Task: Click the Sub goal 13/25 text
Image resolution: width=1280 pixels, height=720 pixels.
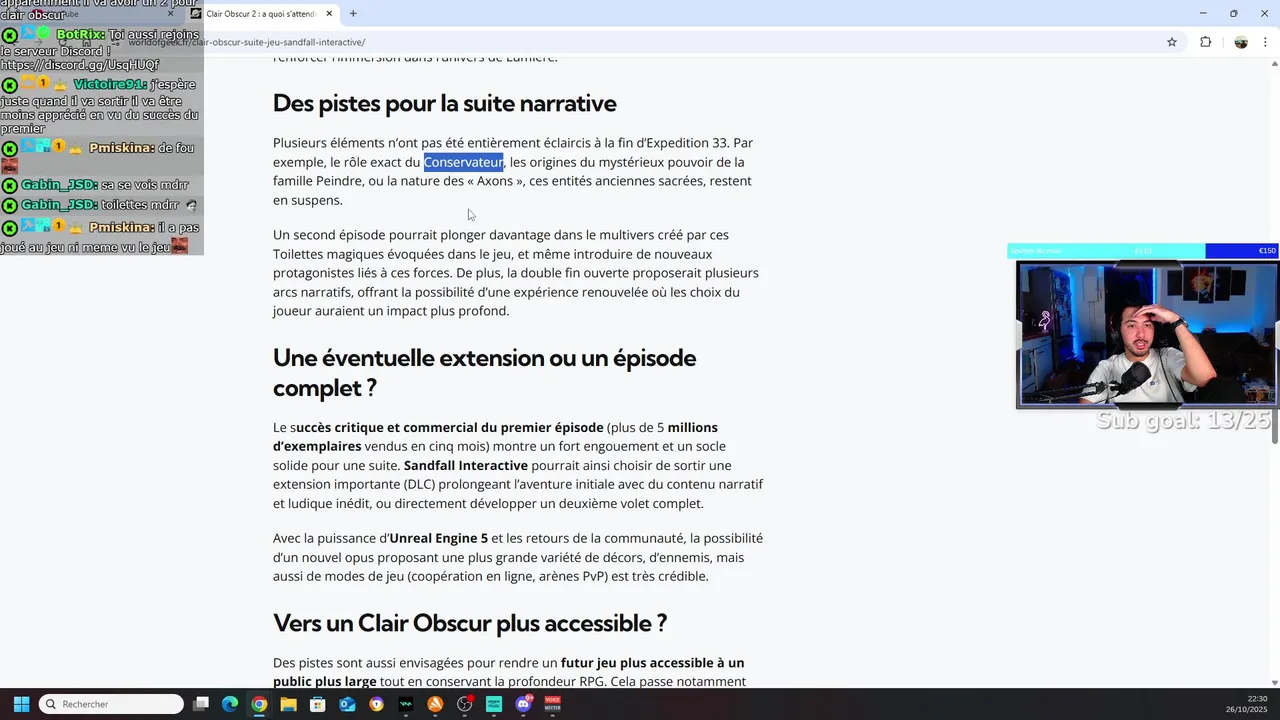Action: [1185, 421]
